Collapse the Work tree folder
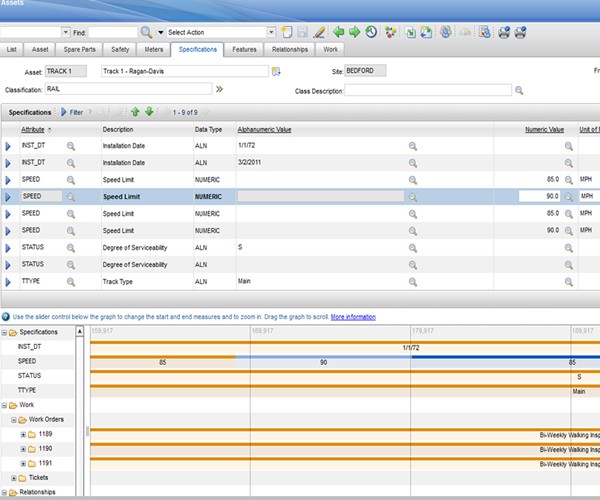The height and width of the screenshot is (500, 600). (x=4, y=405)
